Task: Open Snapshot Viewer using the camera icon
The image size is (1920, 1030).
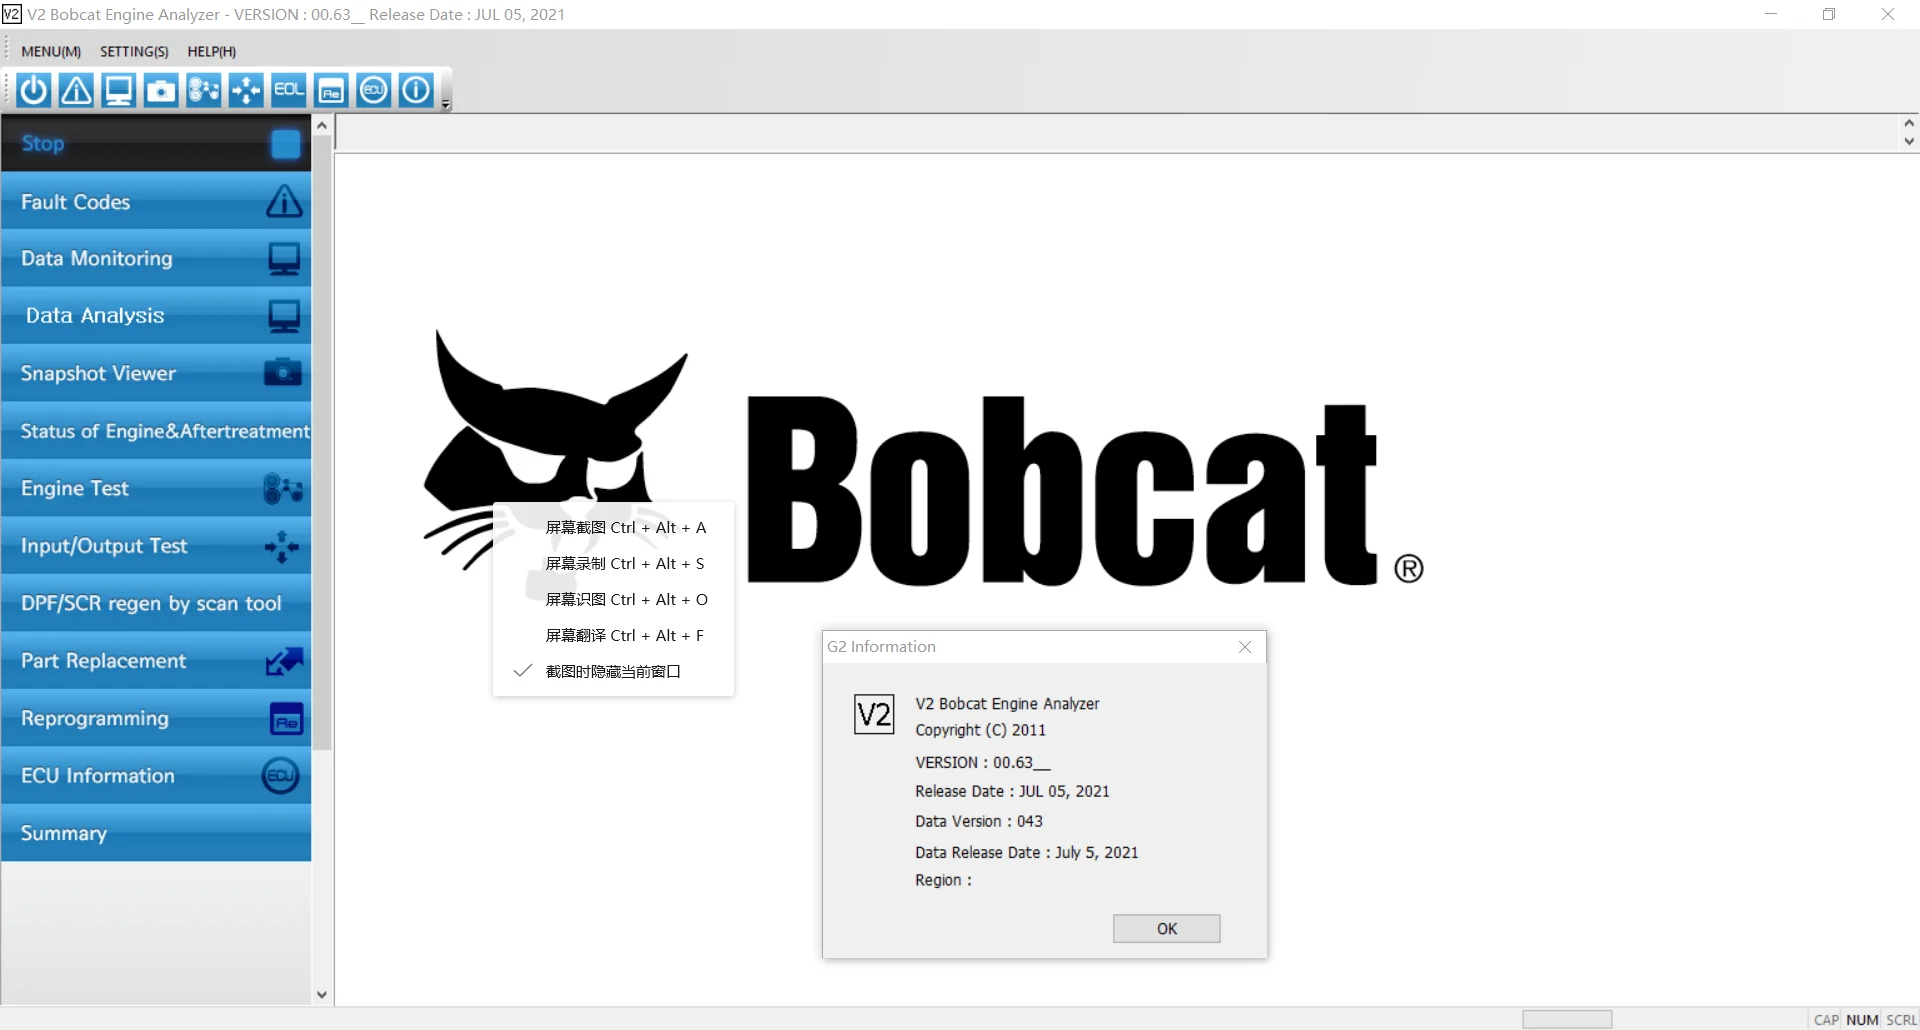Action: [x=161, y=89]
